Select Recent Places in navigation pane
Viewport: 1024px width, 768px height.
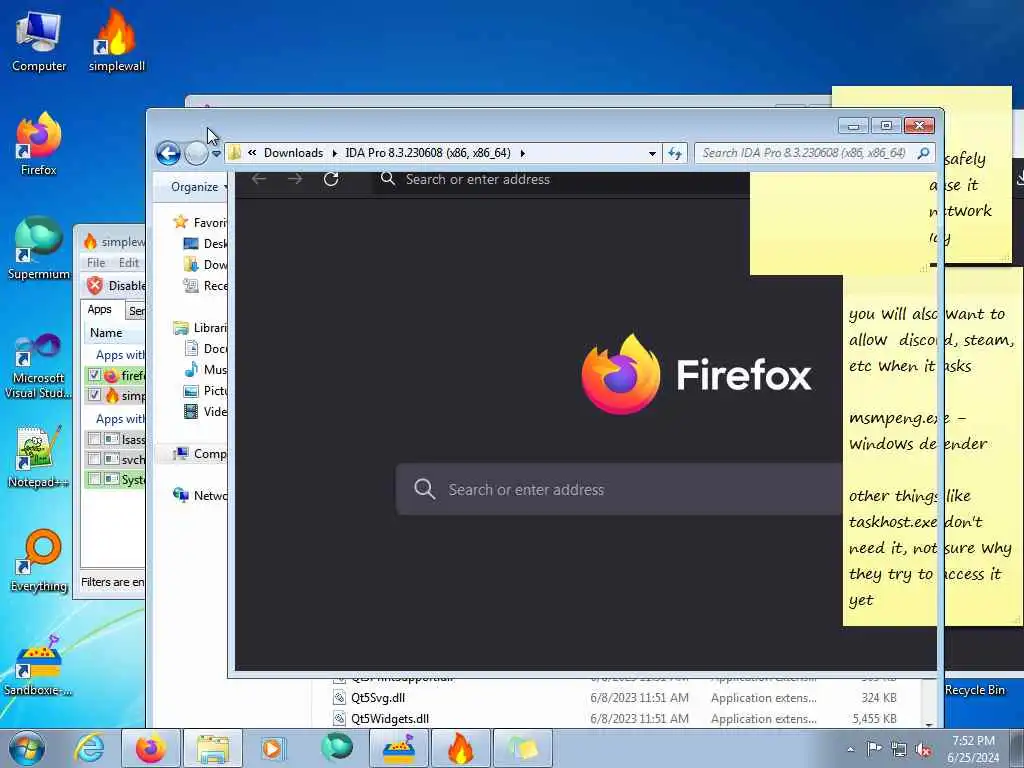[x=206, y=285]
